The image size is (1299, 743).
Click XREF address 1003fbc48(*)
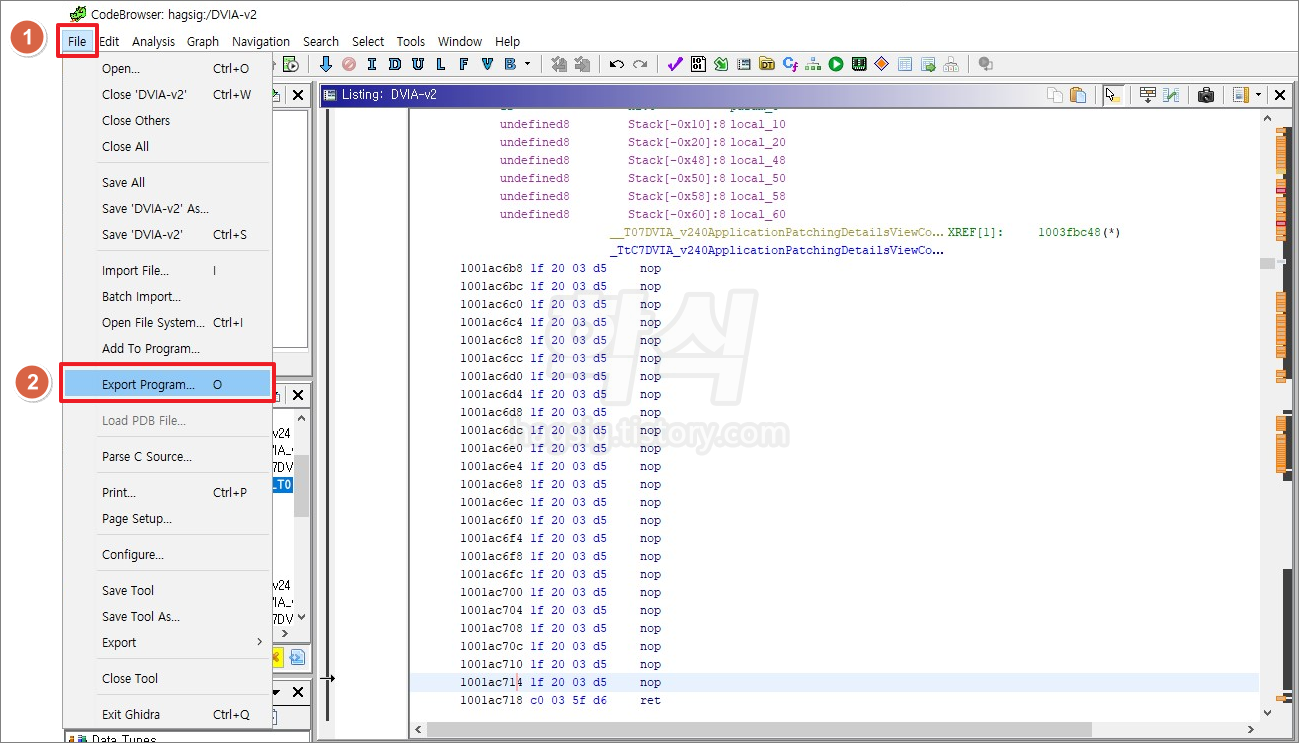(1079, 232)
